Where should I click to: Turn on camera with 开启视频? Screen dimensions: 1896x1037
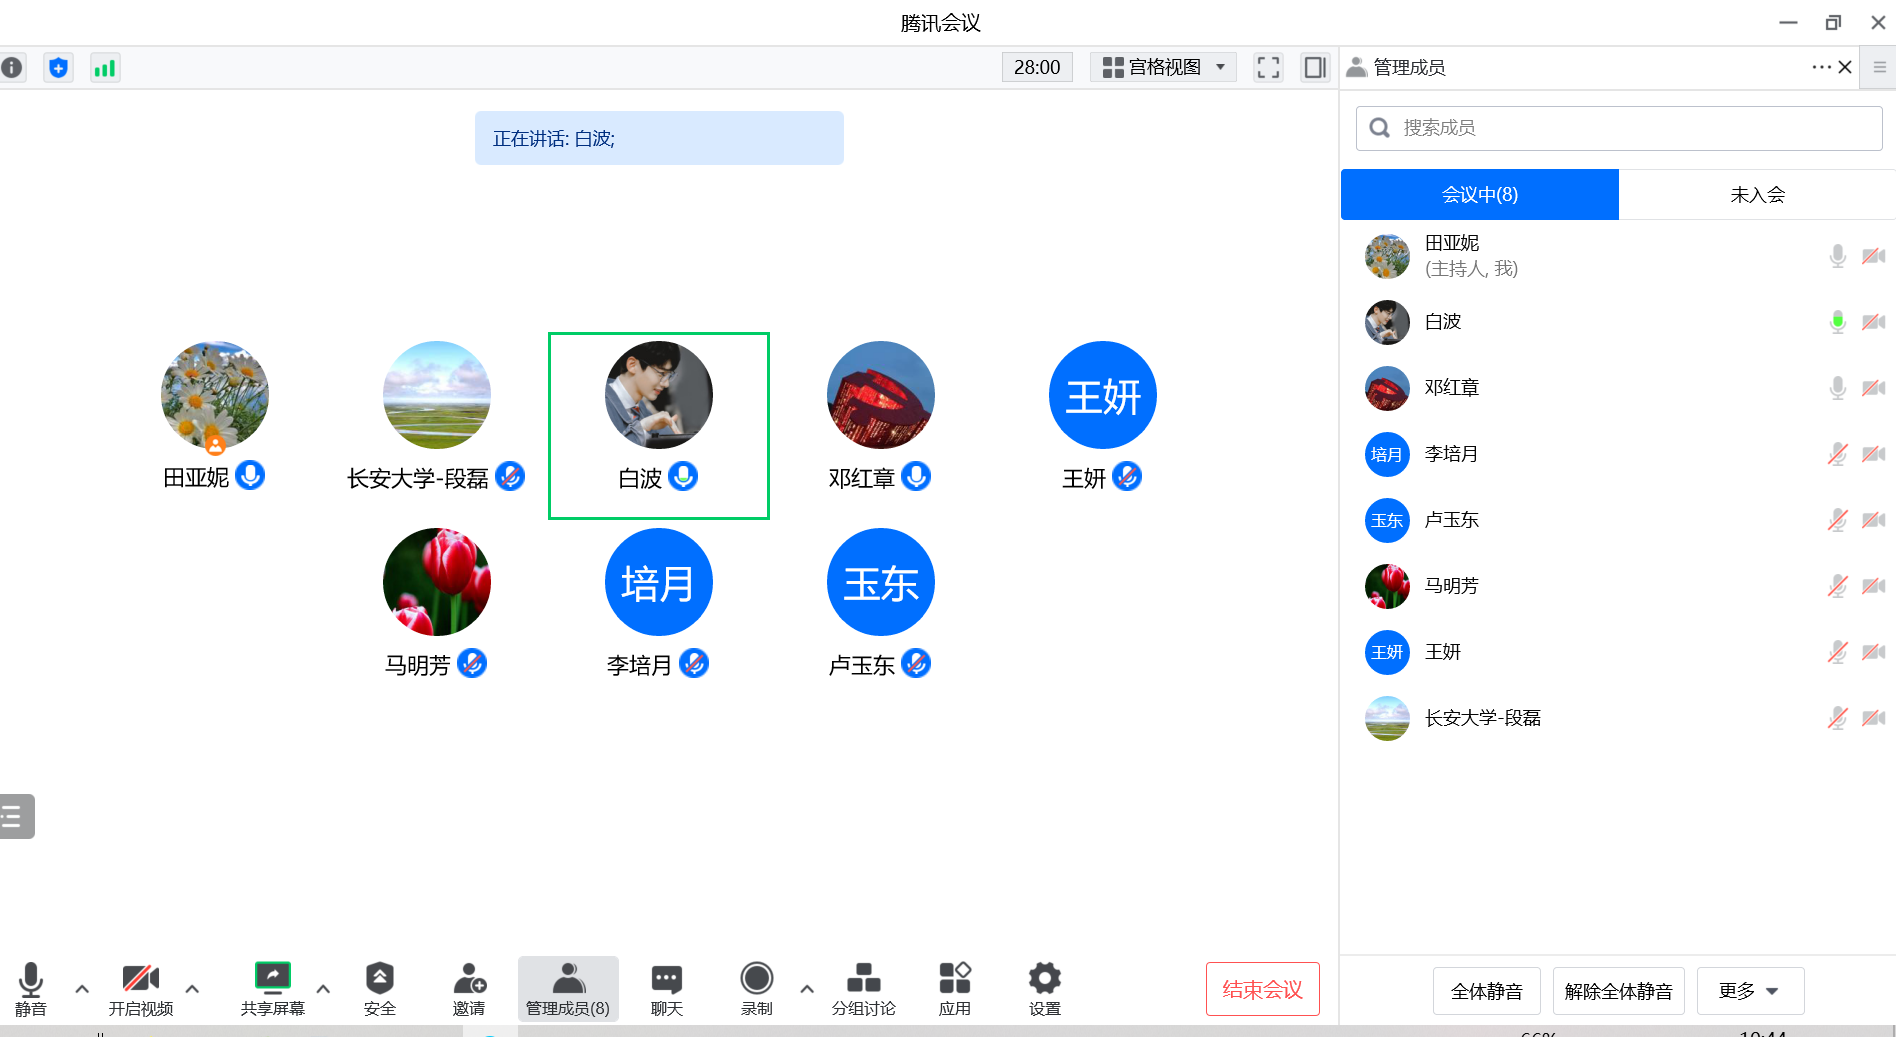(141, 989)
